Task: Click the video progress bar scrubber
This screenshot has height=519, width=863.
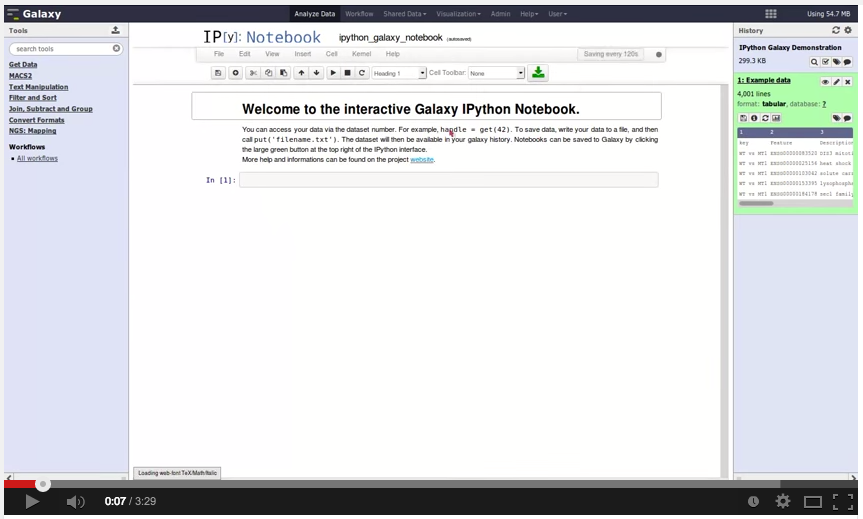Action: pos(43,484)
